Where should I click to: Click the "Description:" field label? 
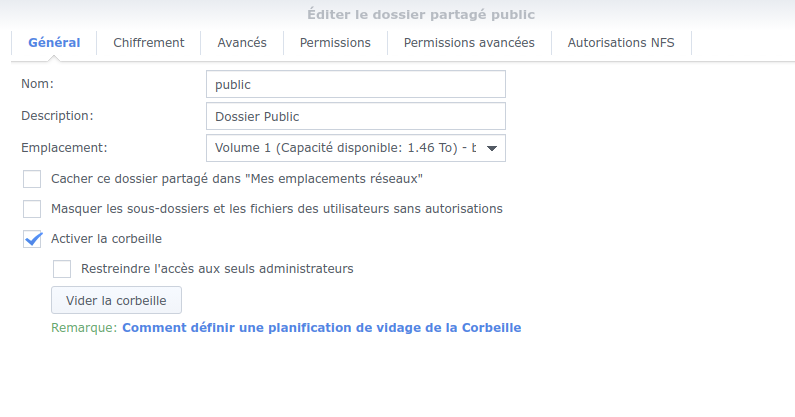pyautogui.click(x=57, y=115)
